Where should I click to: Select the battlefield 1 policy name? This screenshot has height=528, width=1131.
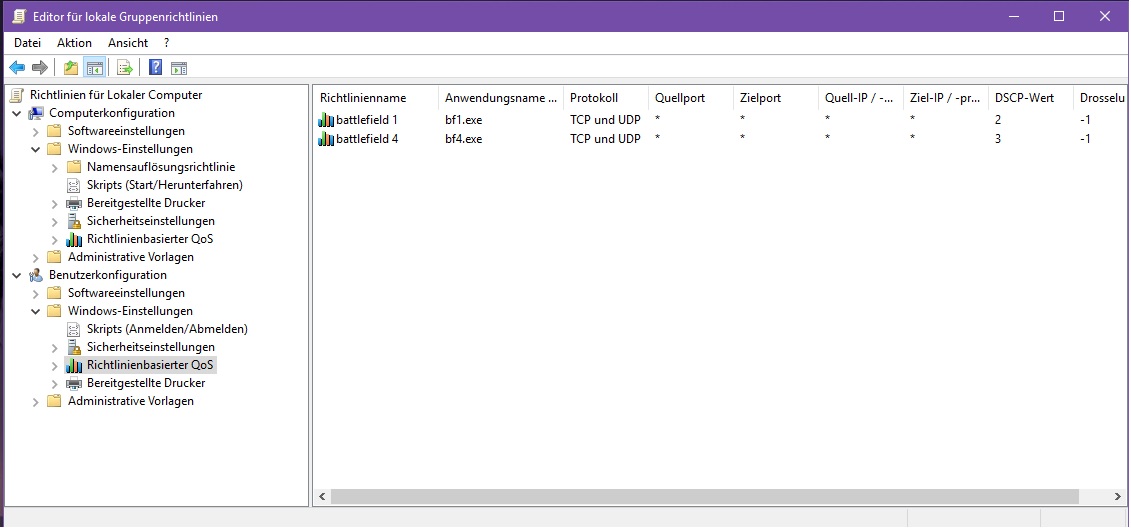pos(367,120)
